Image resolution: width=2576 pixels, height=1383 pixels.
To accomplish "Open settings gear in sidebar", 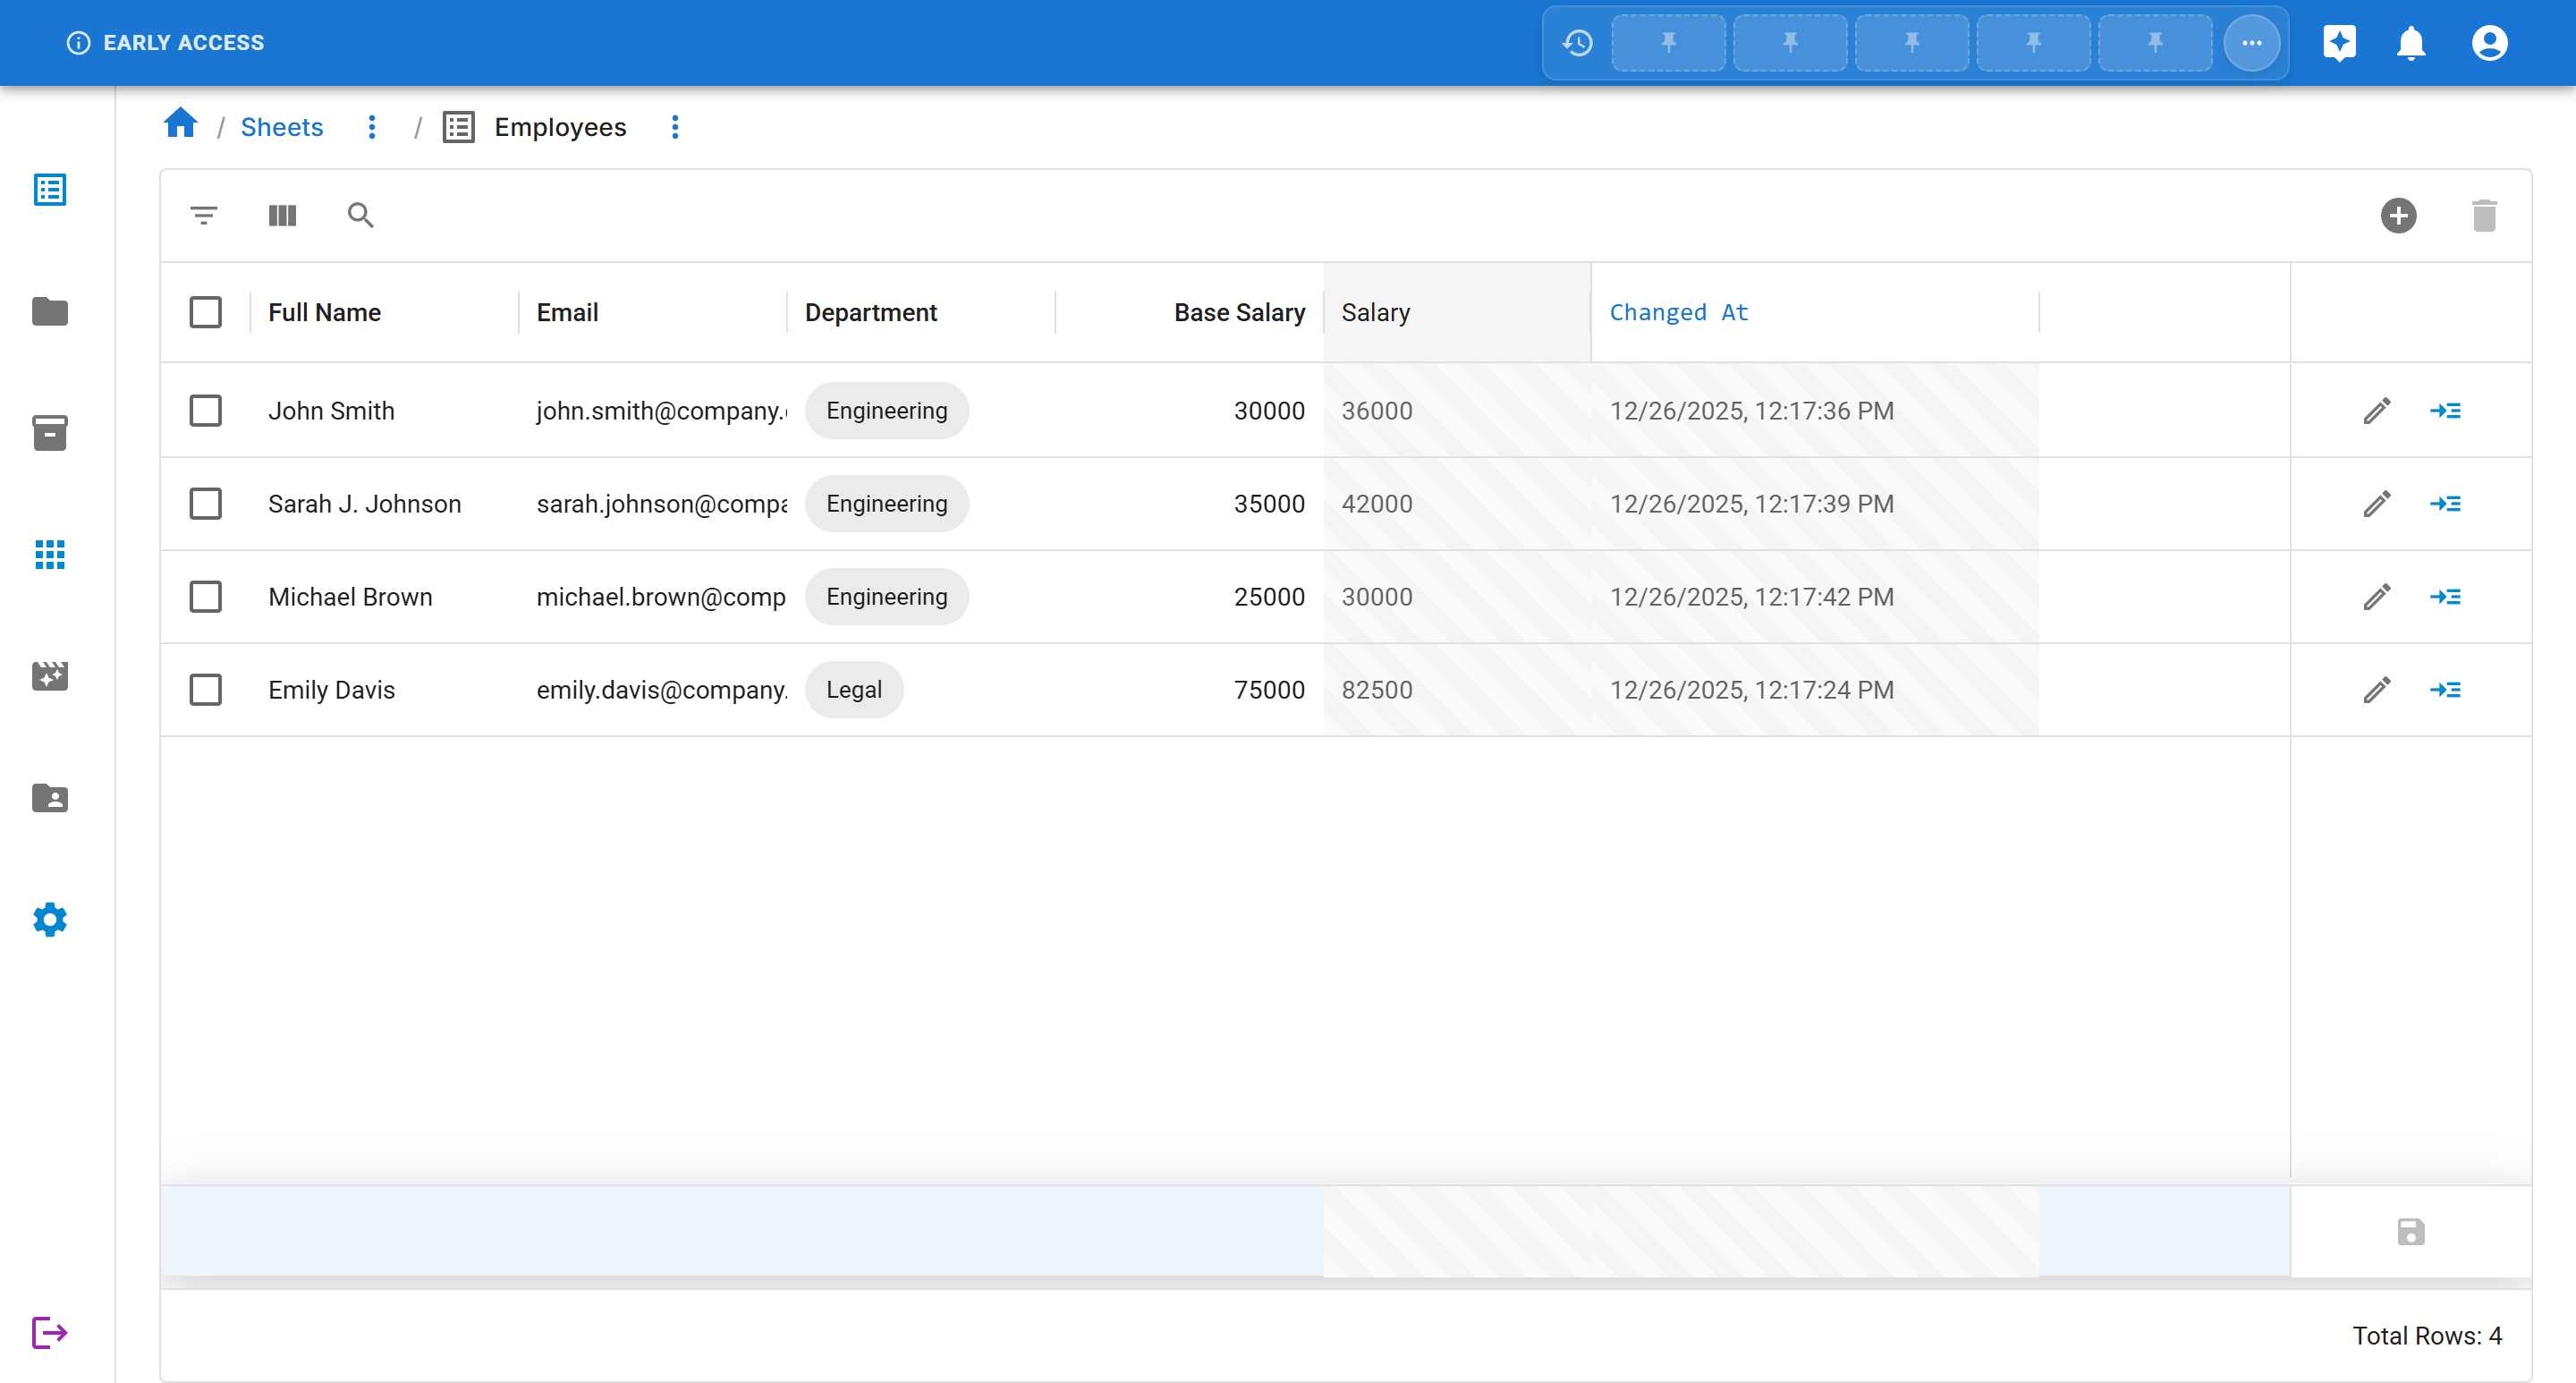I will tap(50, 920).
